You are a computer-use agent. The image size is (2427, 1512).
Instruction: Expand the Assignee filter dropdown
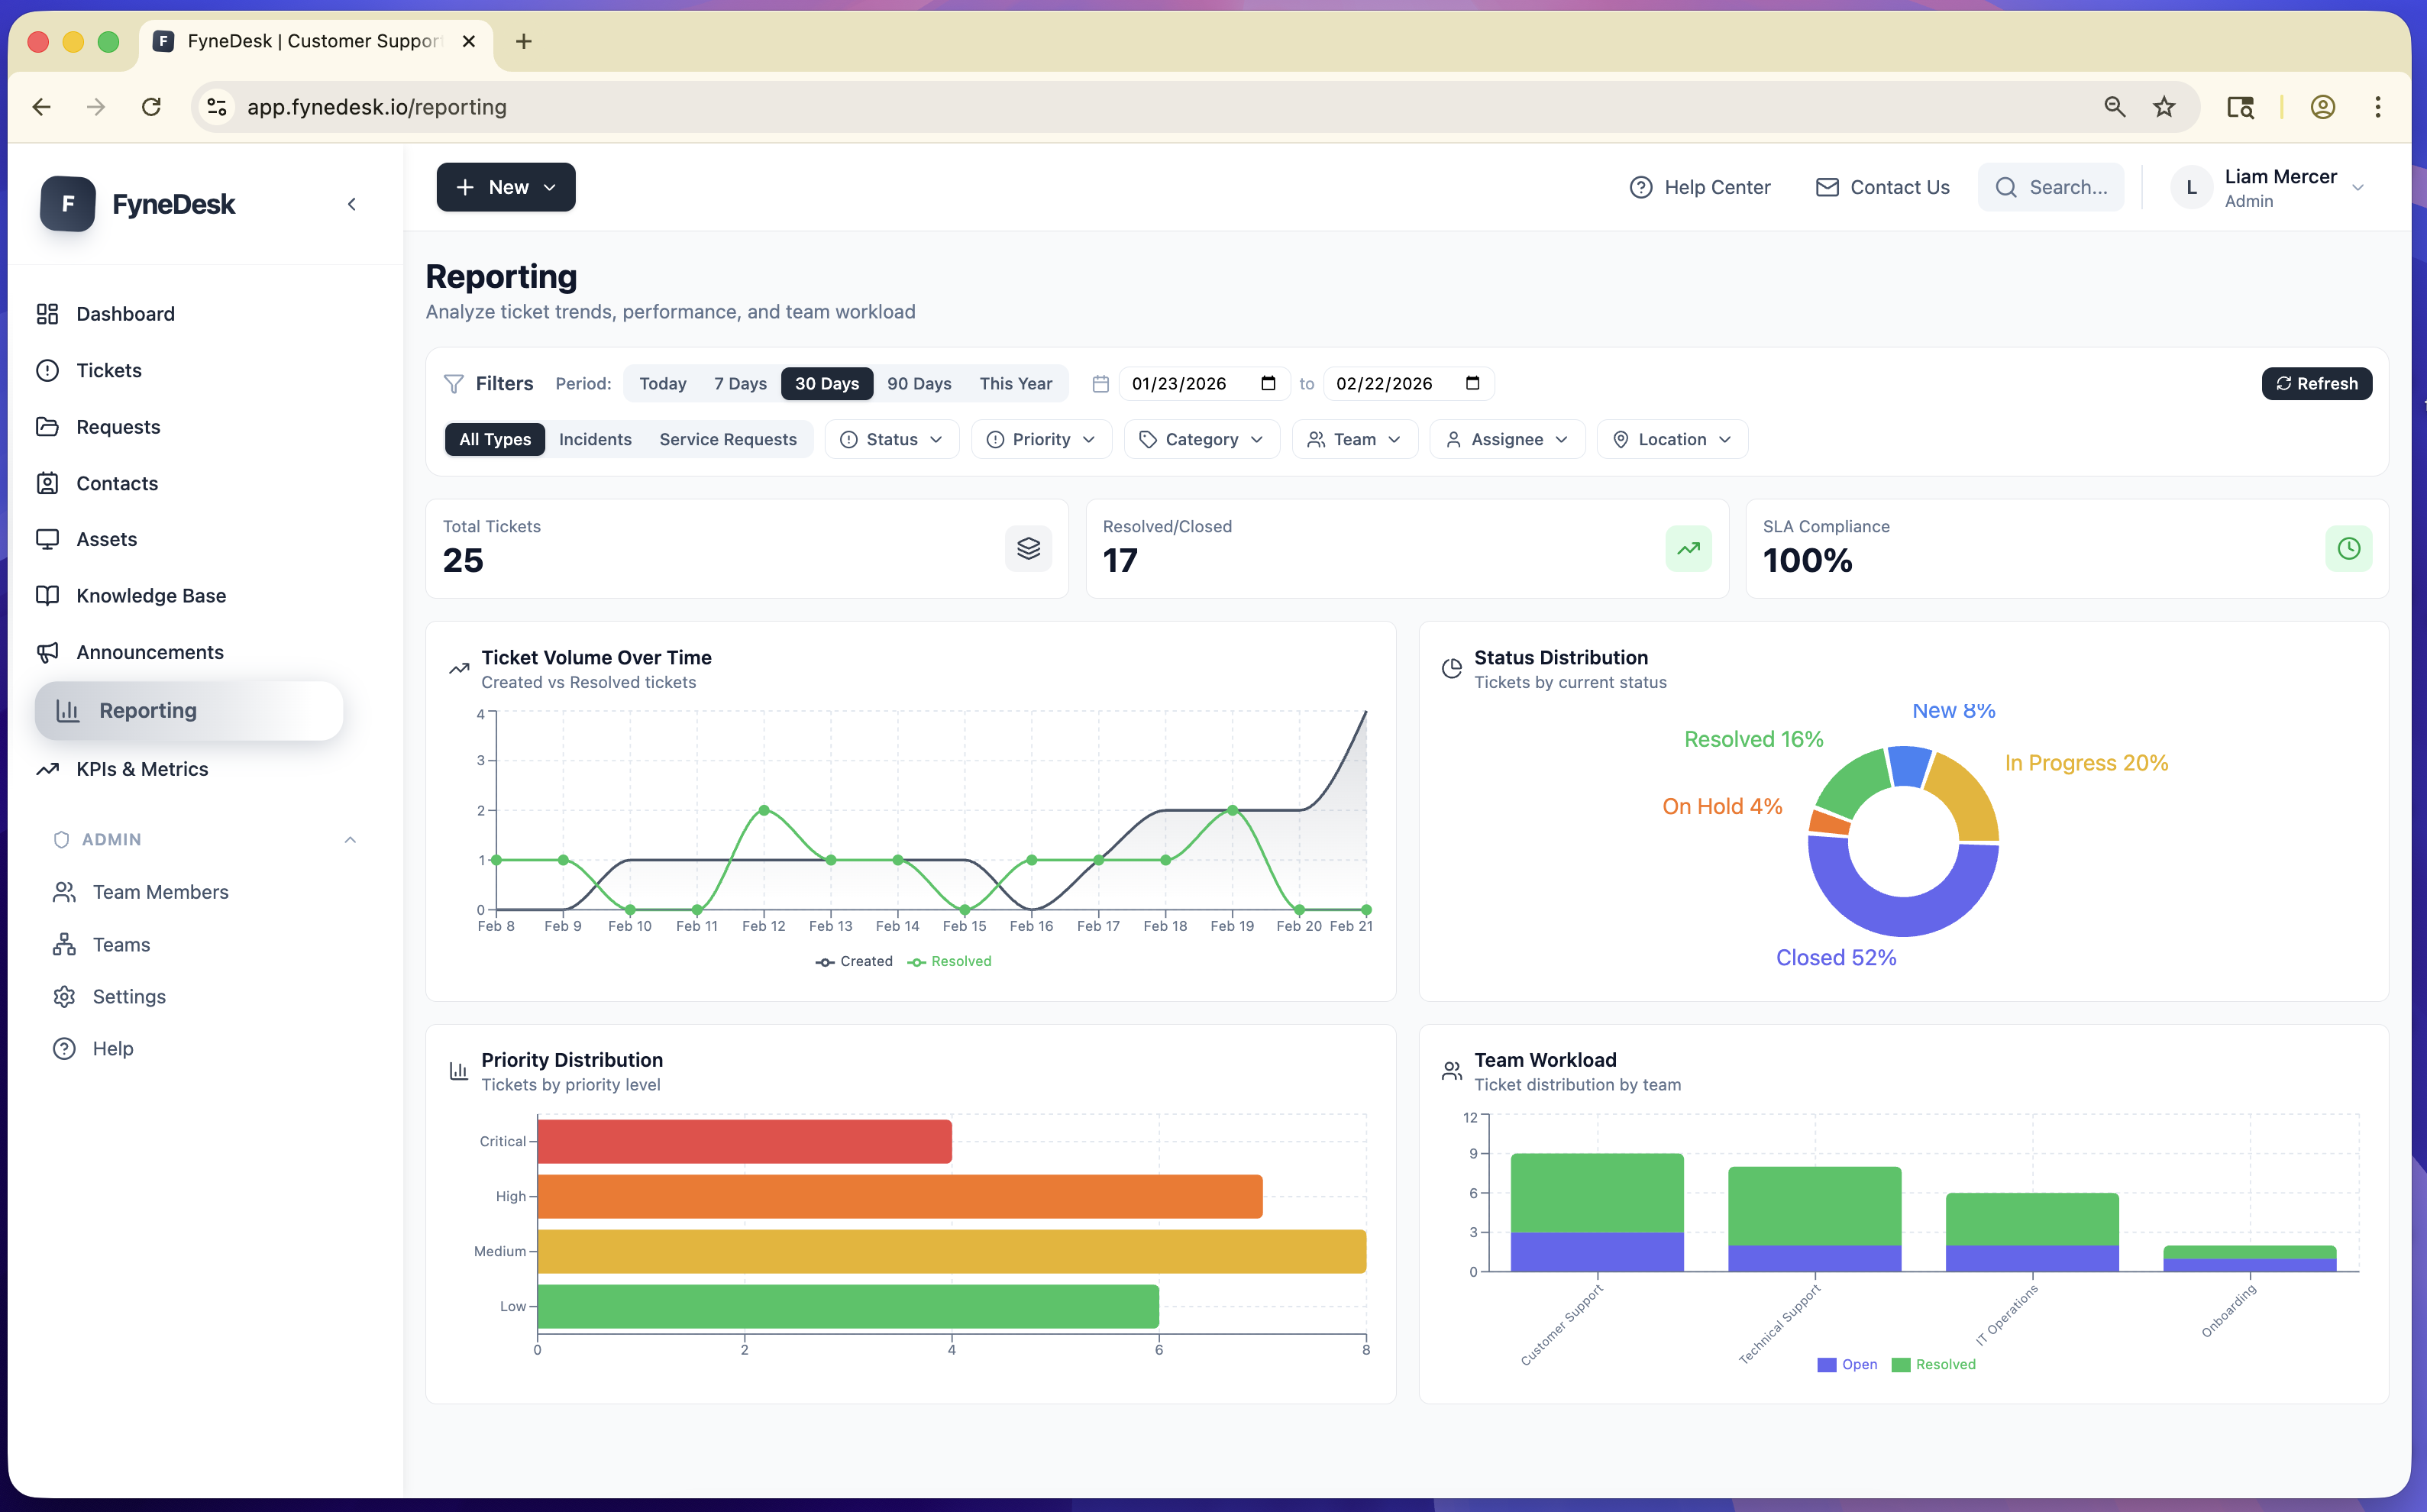1506,439
